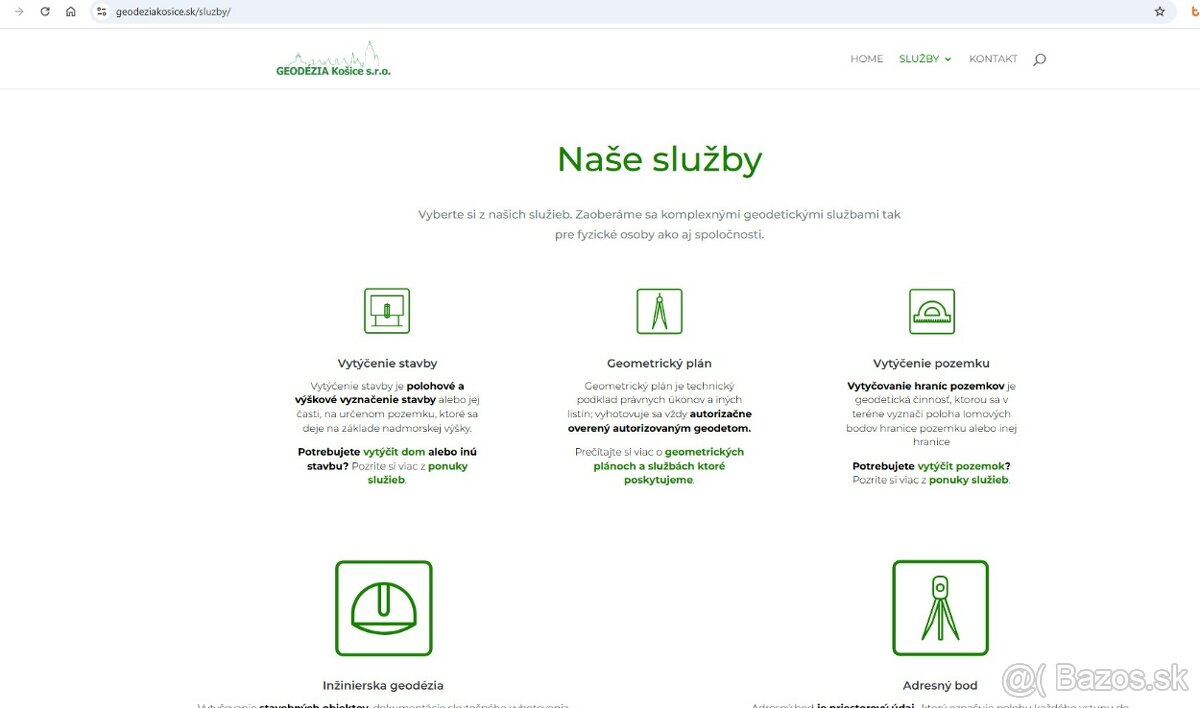
Task: Click the 'Geometrický plán' heading
Action: (660, 364)
